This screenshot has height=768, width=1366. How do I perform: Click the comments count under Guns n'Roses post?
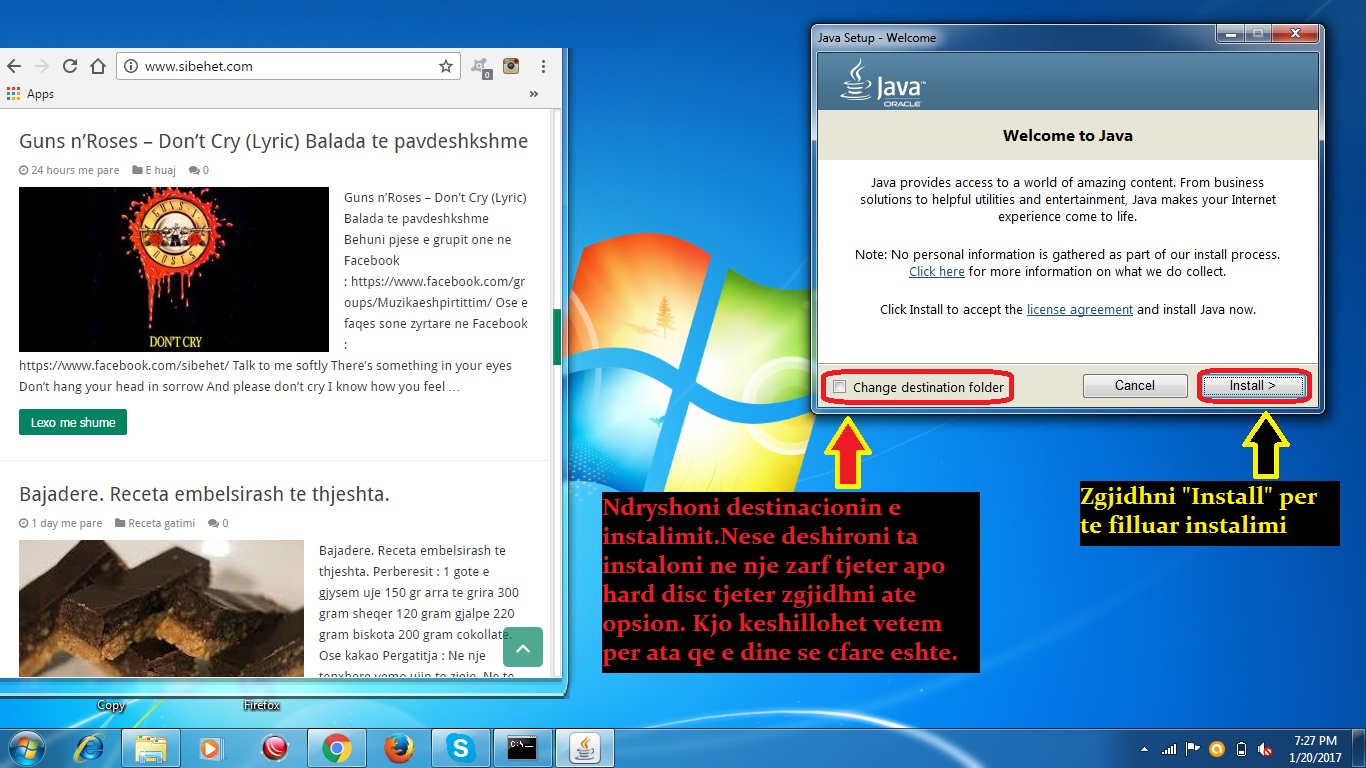tap(198, 170)
